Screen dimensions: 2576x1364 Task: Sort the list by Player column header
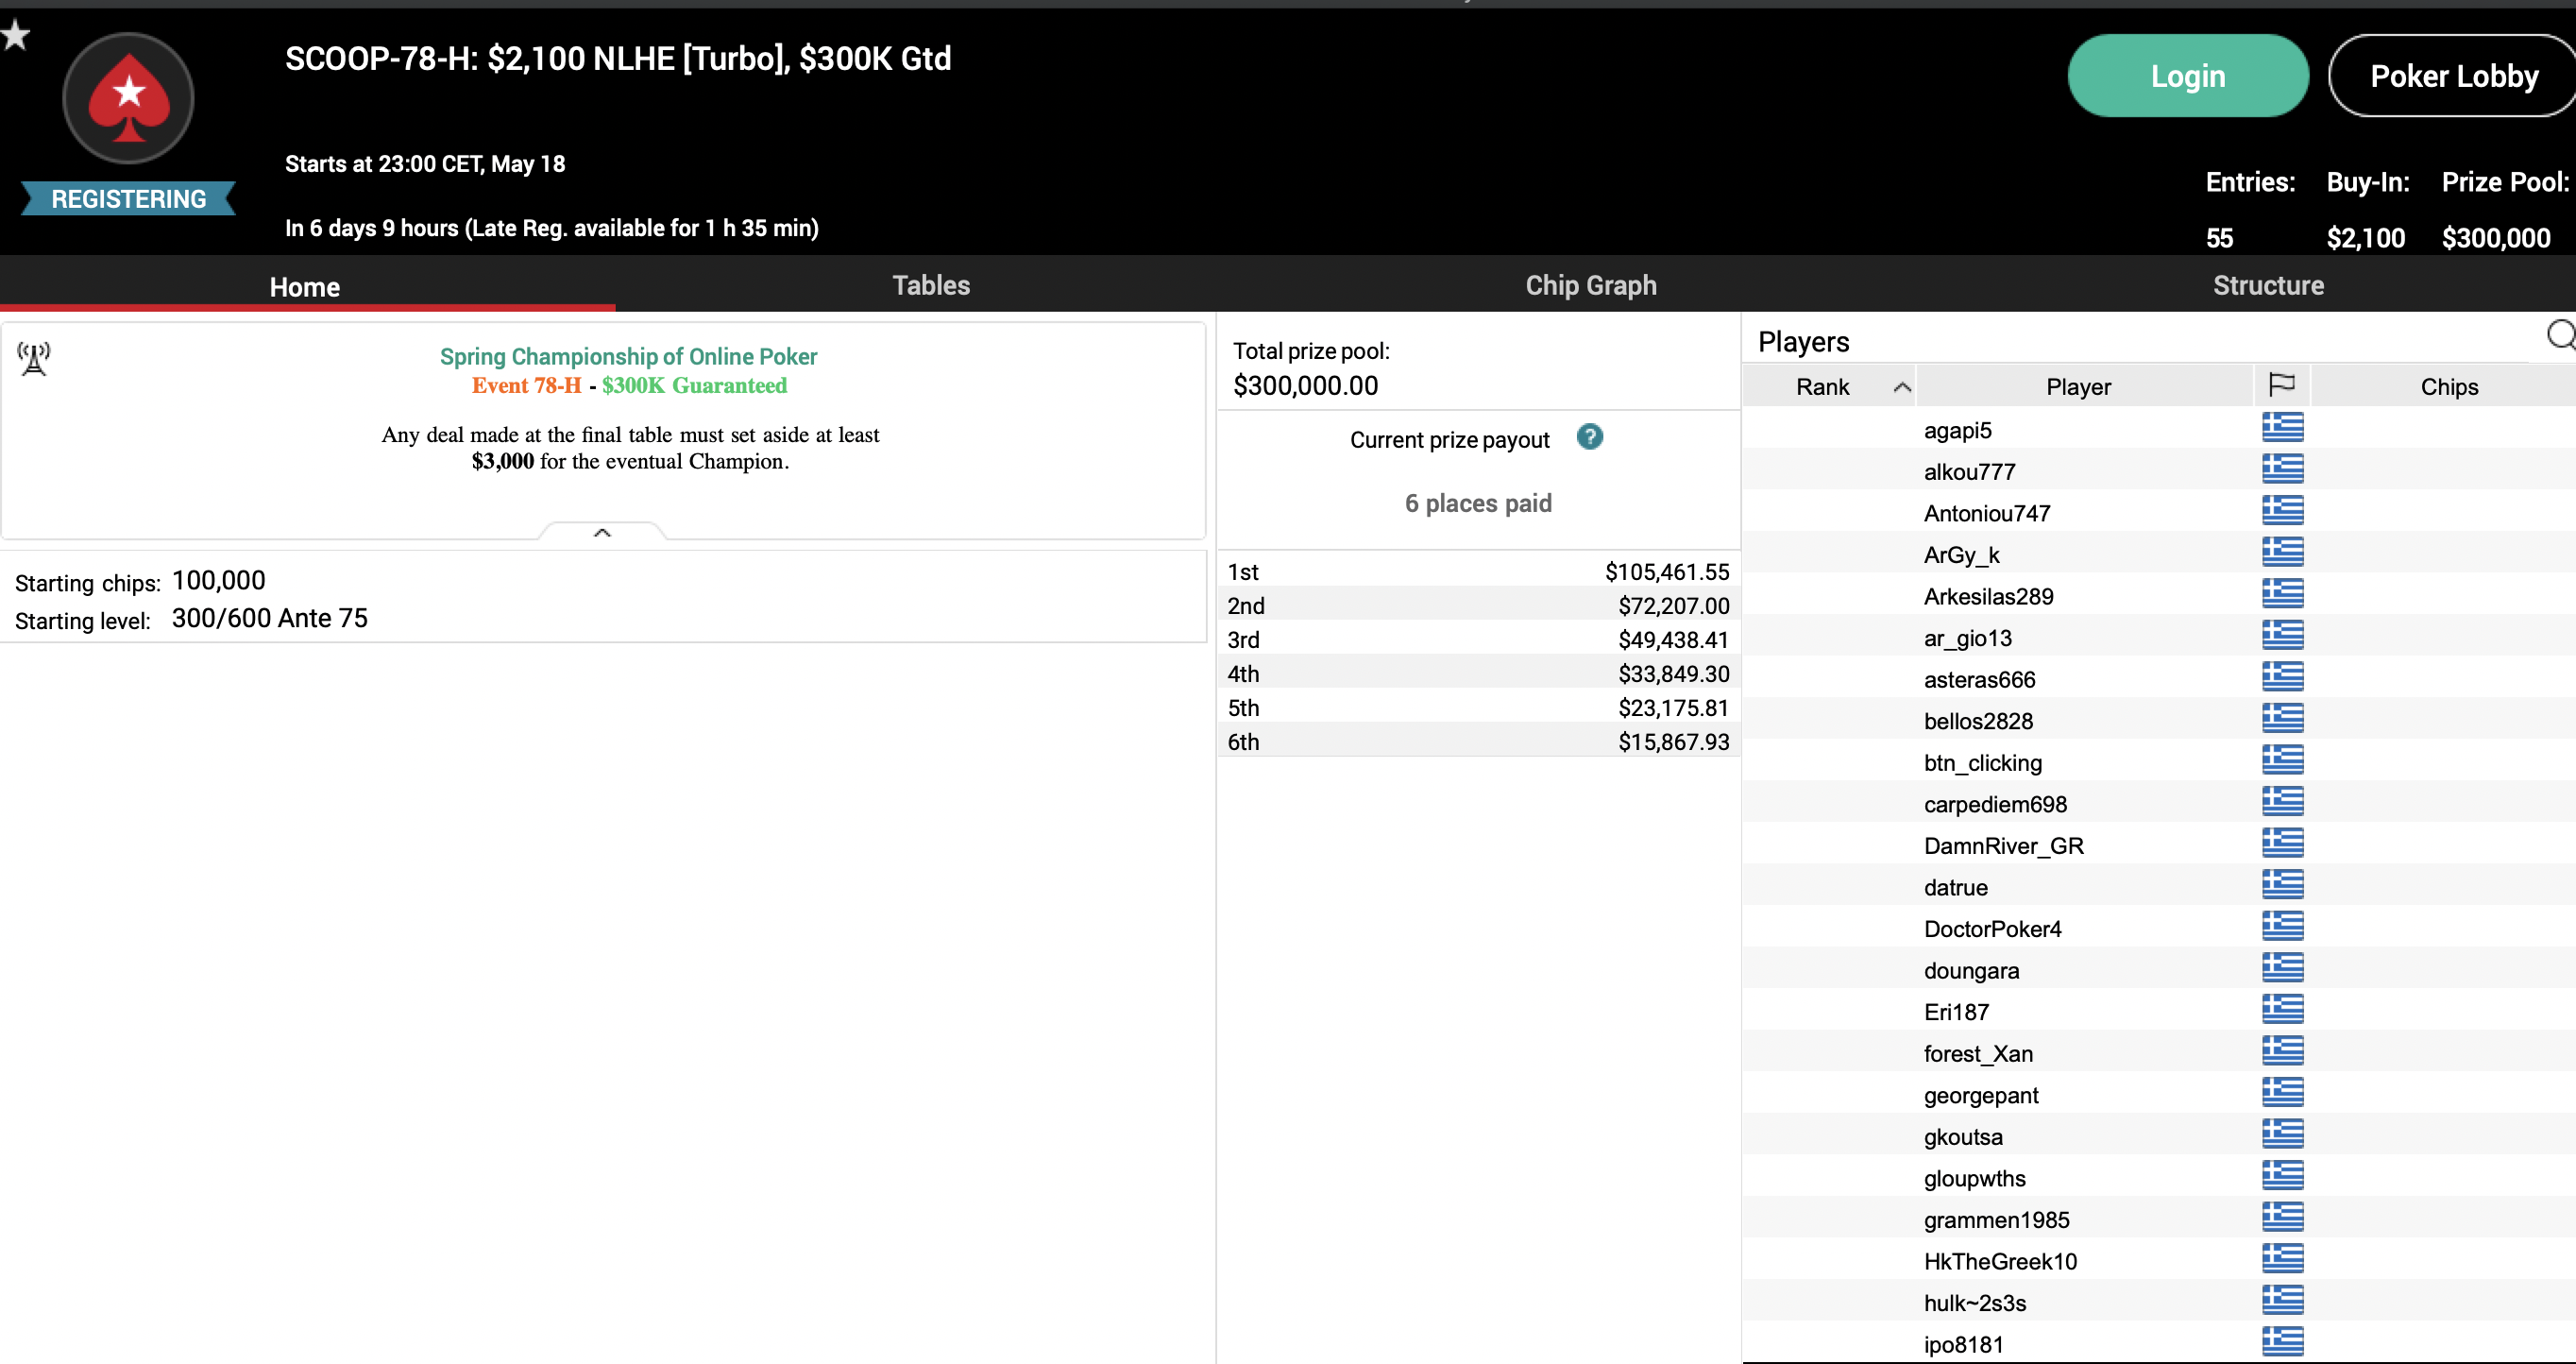click(x=2083, y=386)
